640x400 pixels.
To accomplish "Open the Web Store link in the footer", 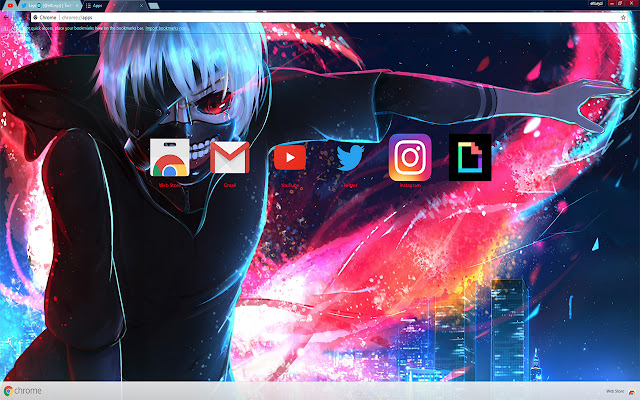I will tap(615, 391).
